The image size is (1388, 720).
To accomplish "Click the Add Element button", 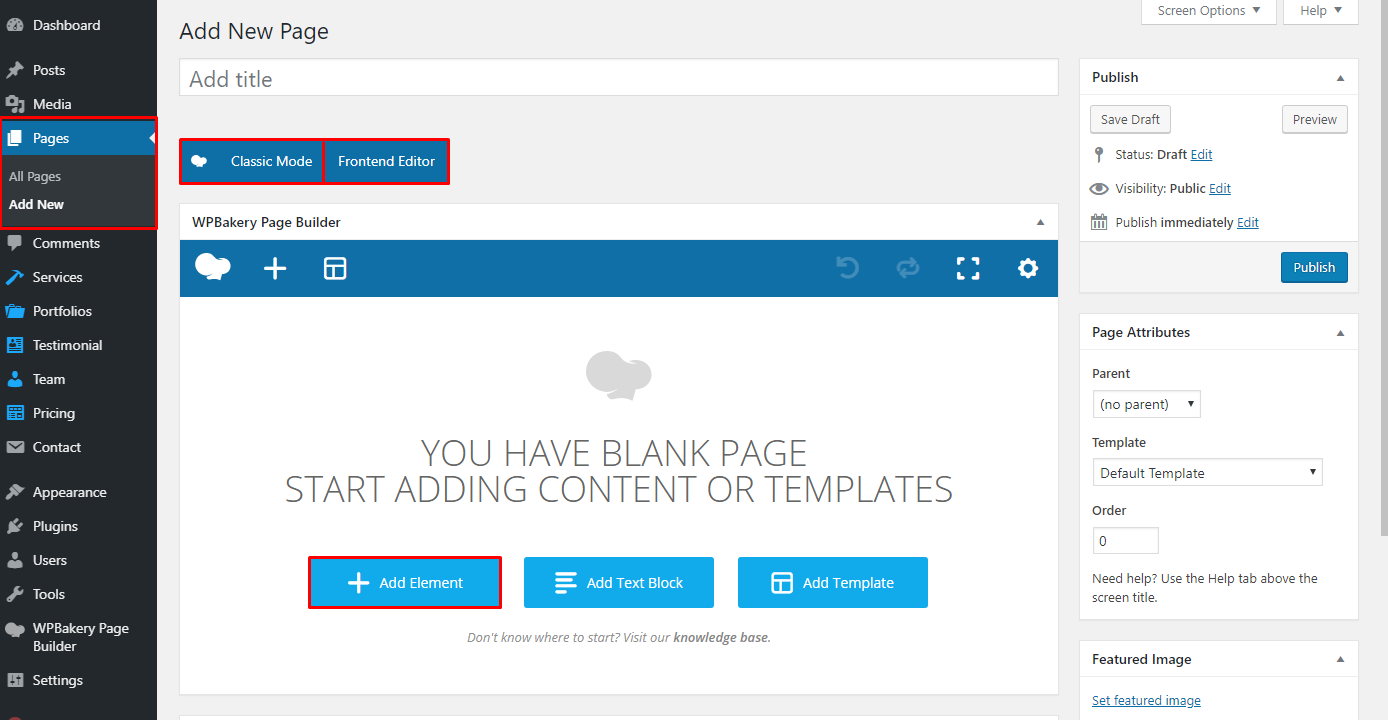I will (x=405, y=583).
